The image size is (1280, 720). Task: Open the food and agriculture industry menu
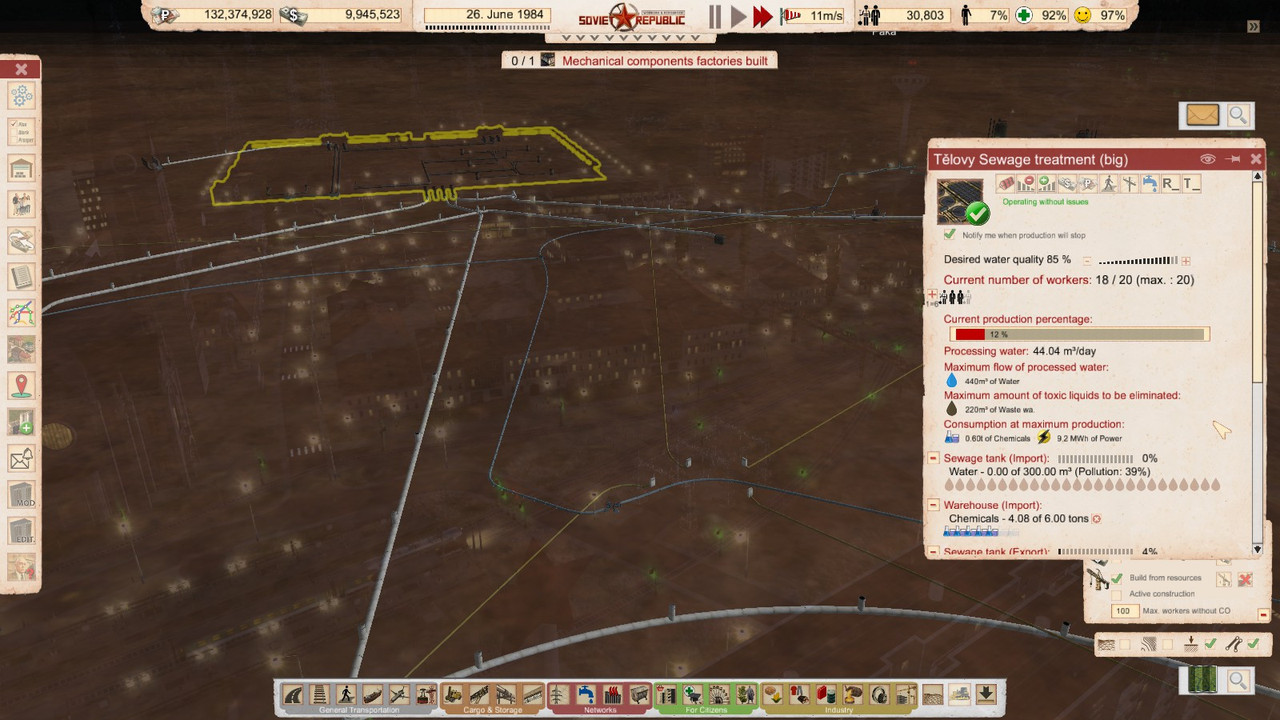(773, 694)
